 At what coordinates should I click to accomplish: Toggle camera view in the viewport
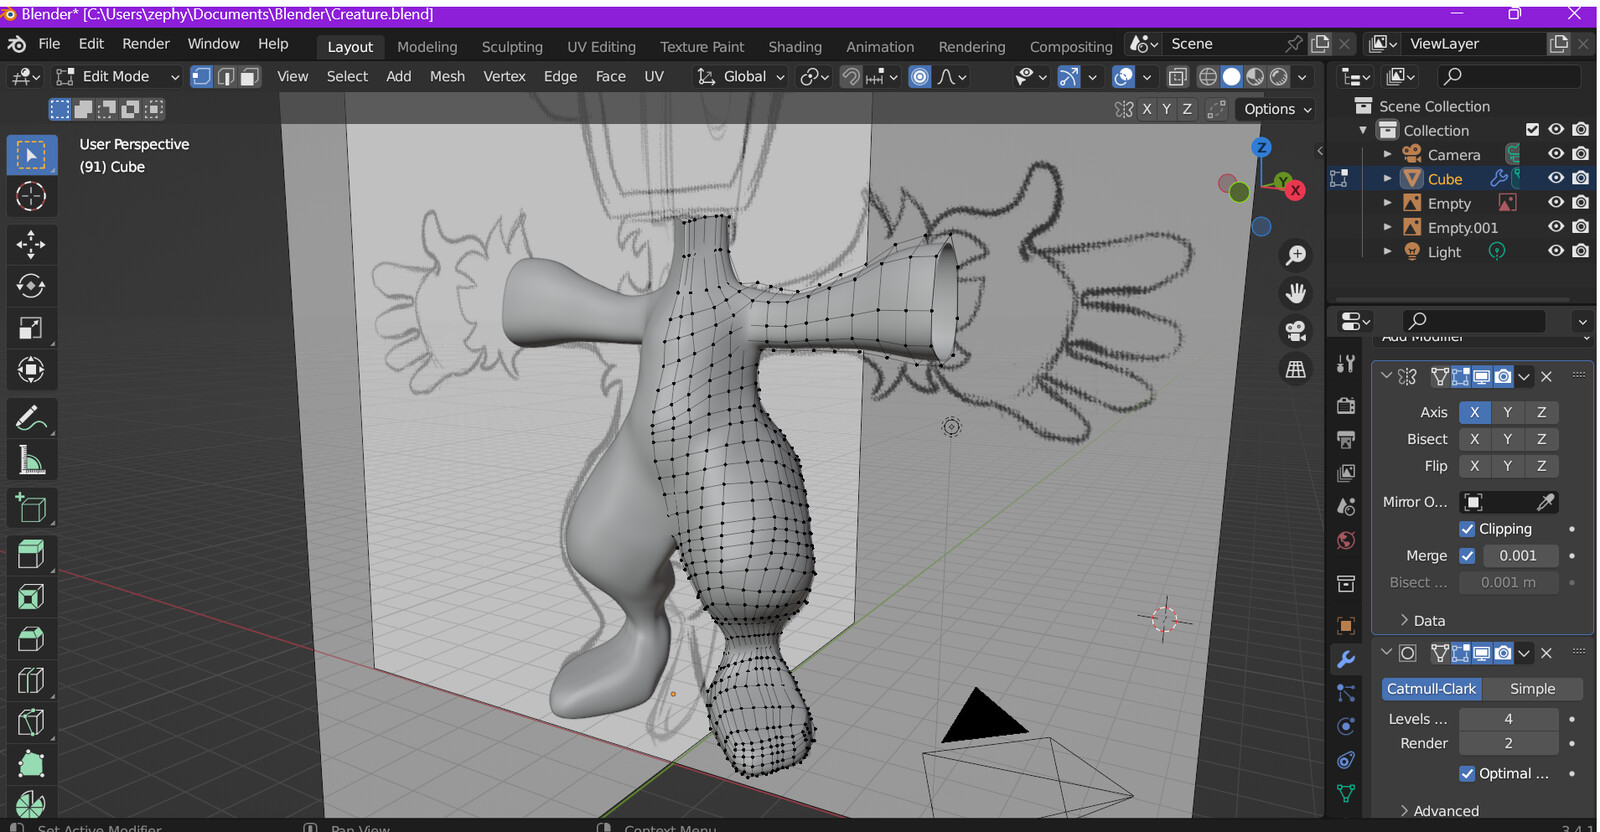pyautogui.click(x=1296, y=331)
